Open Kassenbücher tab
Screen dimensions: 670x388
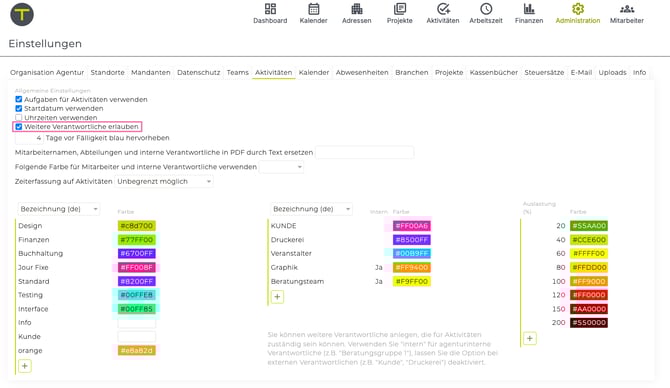(x=494, y=73)
